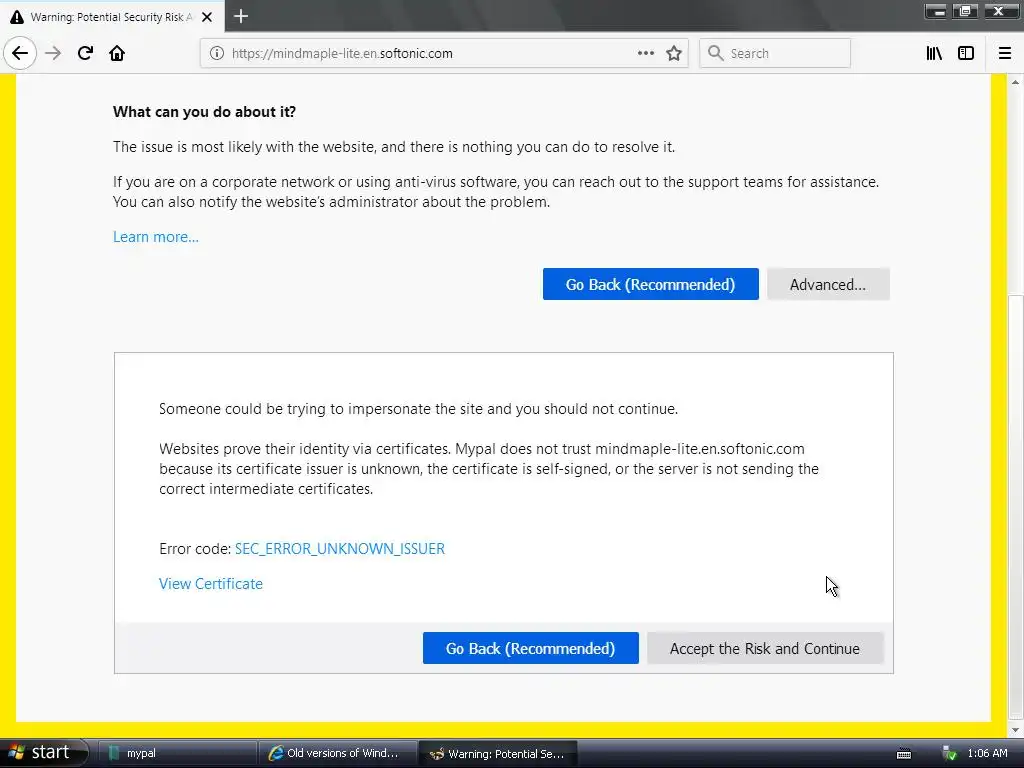Image resolution: width=1024 pixels, height=768 pixels.
Task: Click the 'Error code:' label
Action: 195,549
